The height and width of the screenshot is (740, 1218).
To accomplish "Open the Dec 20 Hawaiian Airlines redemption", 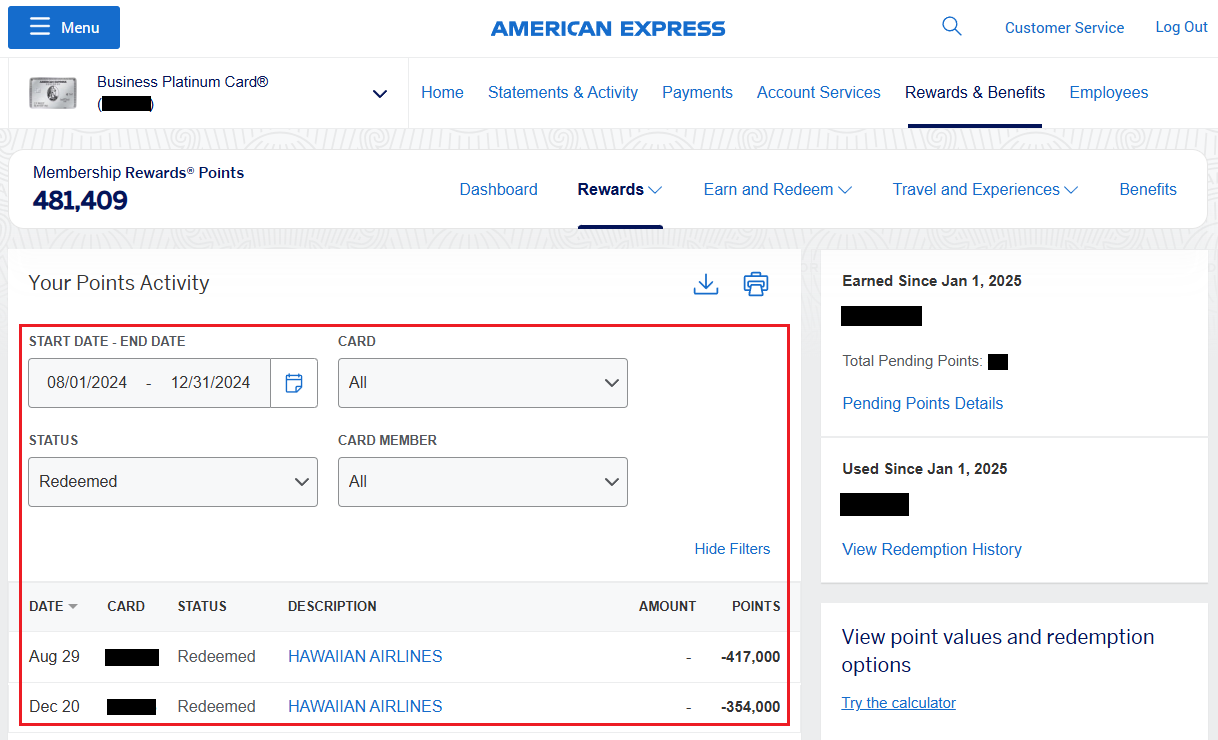I will (x=365, y=707).
